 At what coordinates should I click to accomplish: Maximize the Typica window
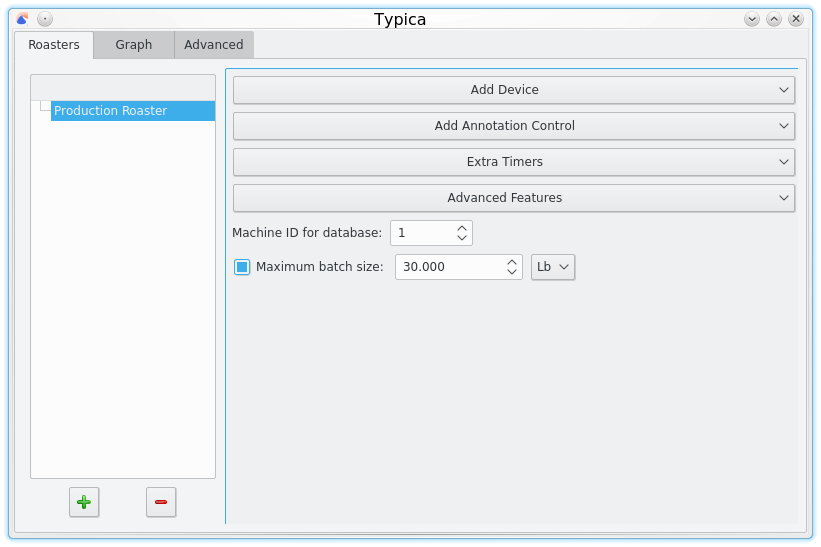pyautogui.click(x=774, y=19)
